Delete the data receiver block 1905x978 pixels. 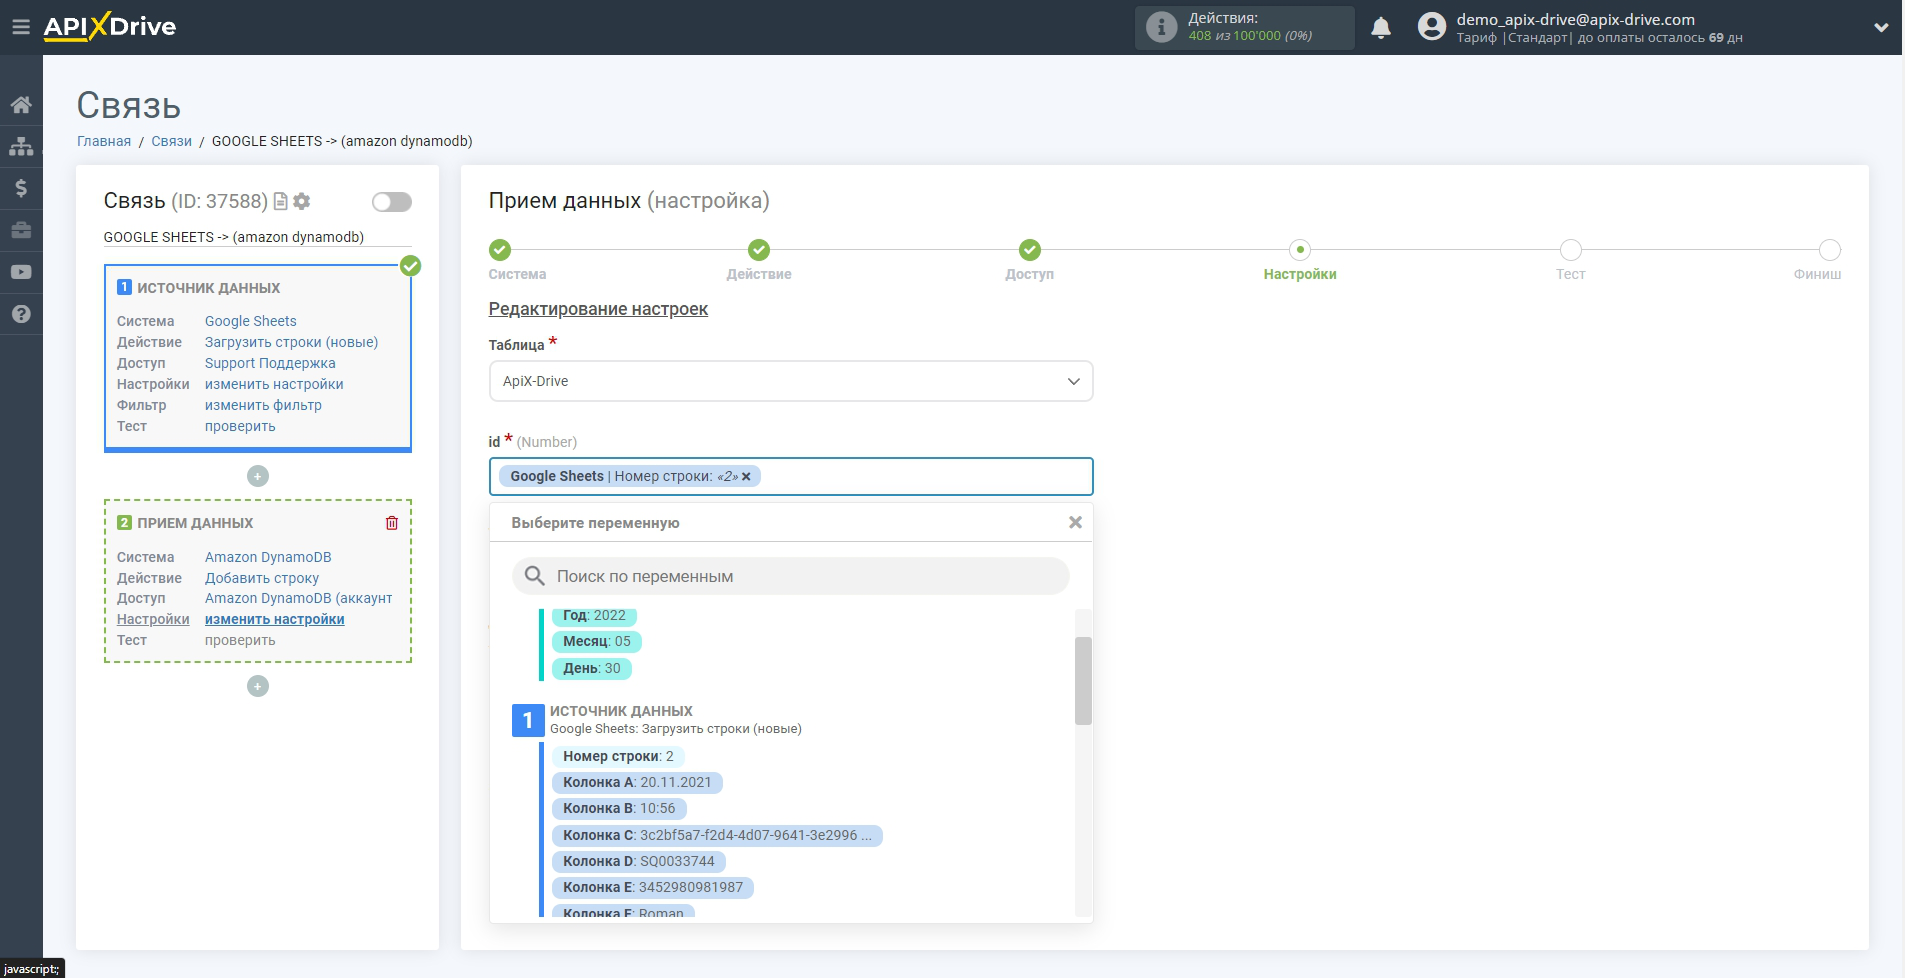pos(392,523)
